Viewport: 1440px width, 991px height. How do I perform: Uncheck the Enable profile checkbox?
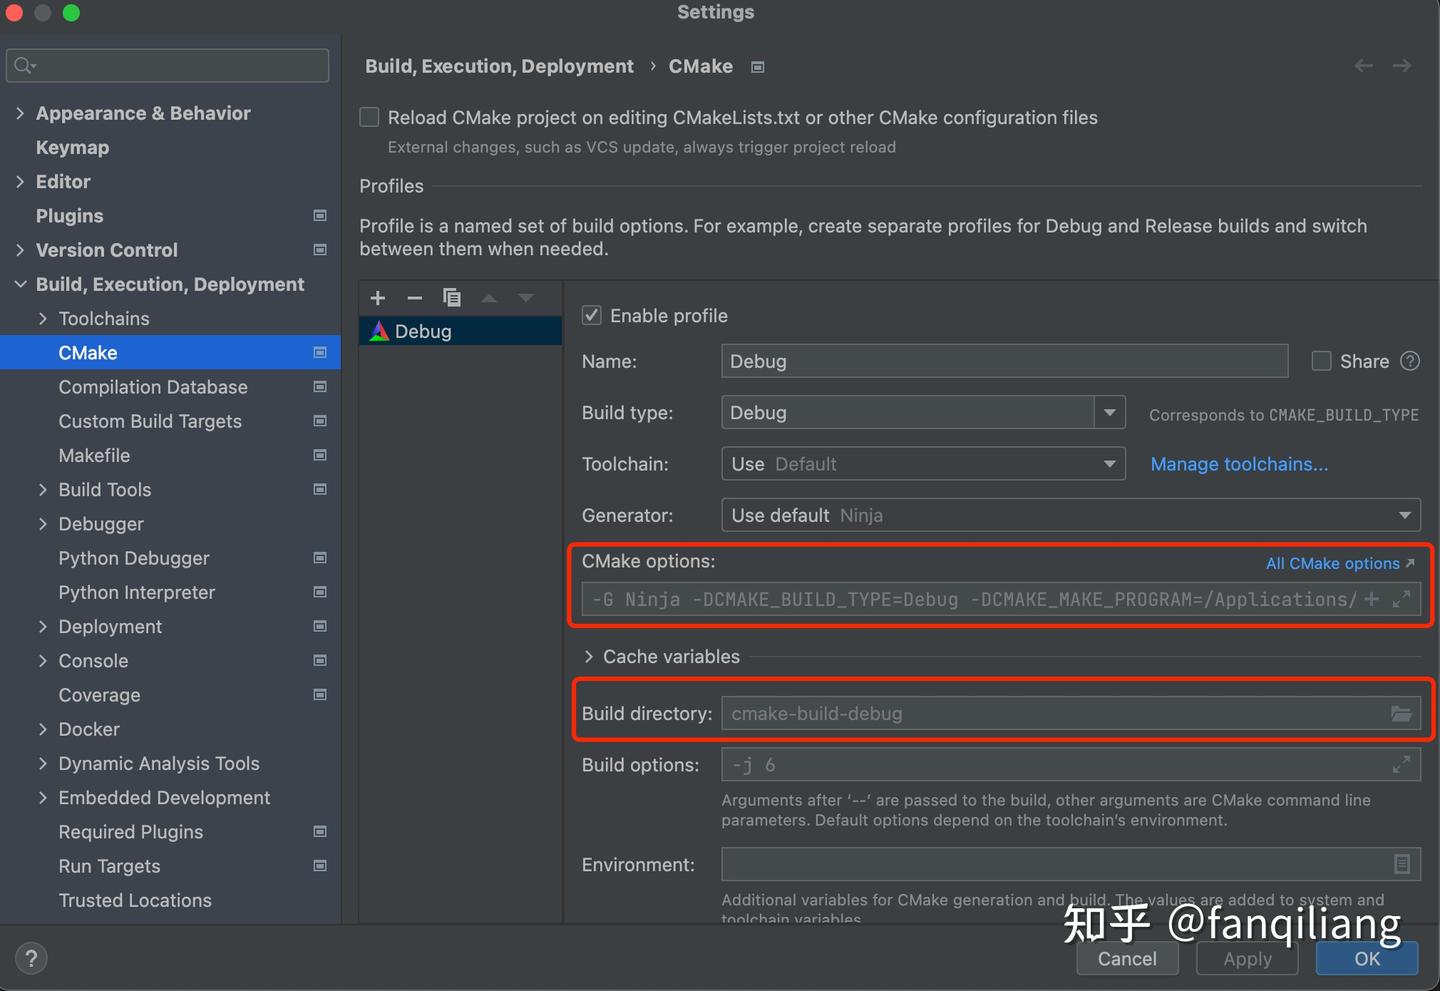coord(592,316)
